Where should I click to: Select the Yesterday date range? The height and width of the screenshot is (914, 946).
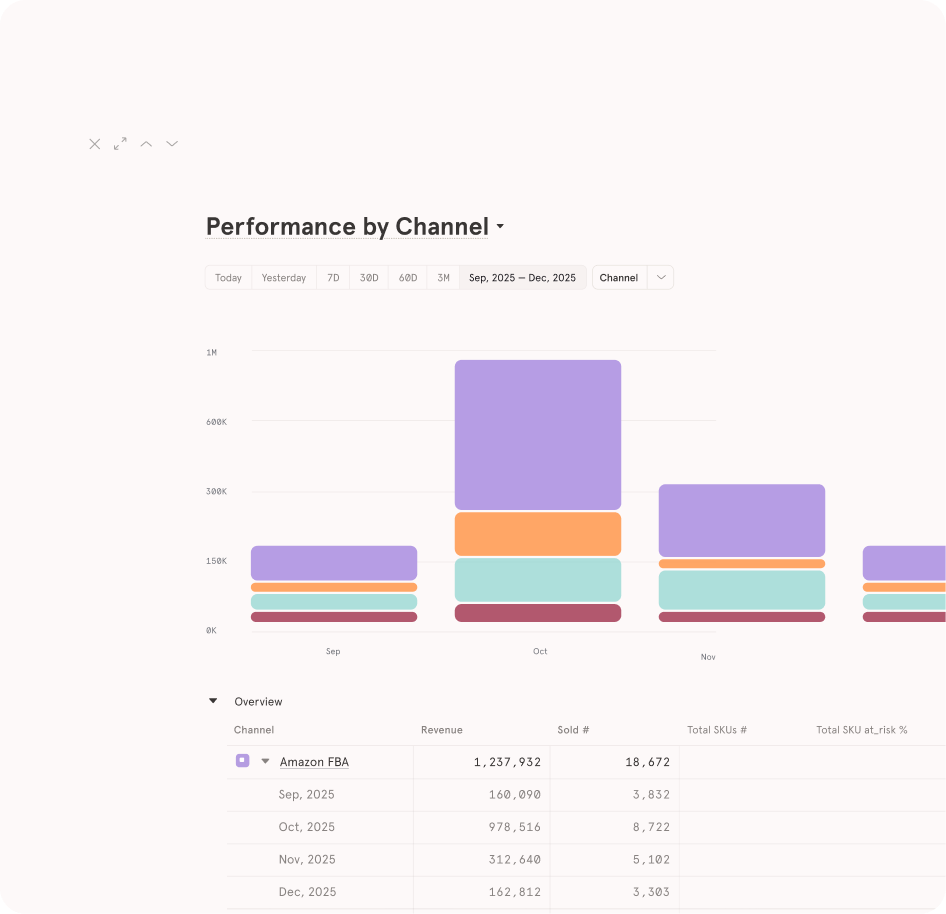(x=284, y=277)
